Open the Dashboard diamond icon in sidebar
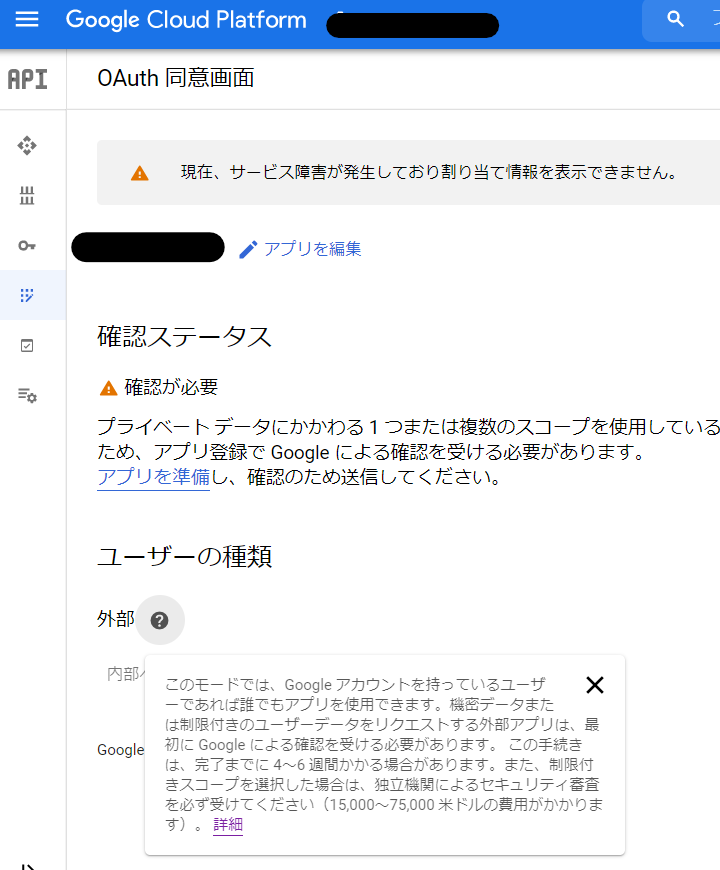The height and width of the screenshot is (870, 720). click(x=27, y=146)
